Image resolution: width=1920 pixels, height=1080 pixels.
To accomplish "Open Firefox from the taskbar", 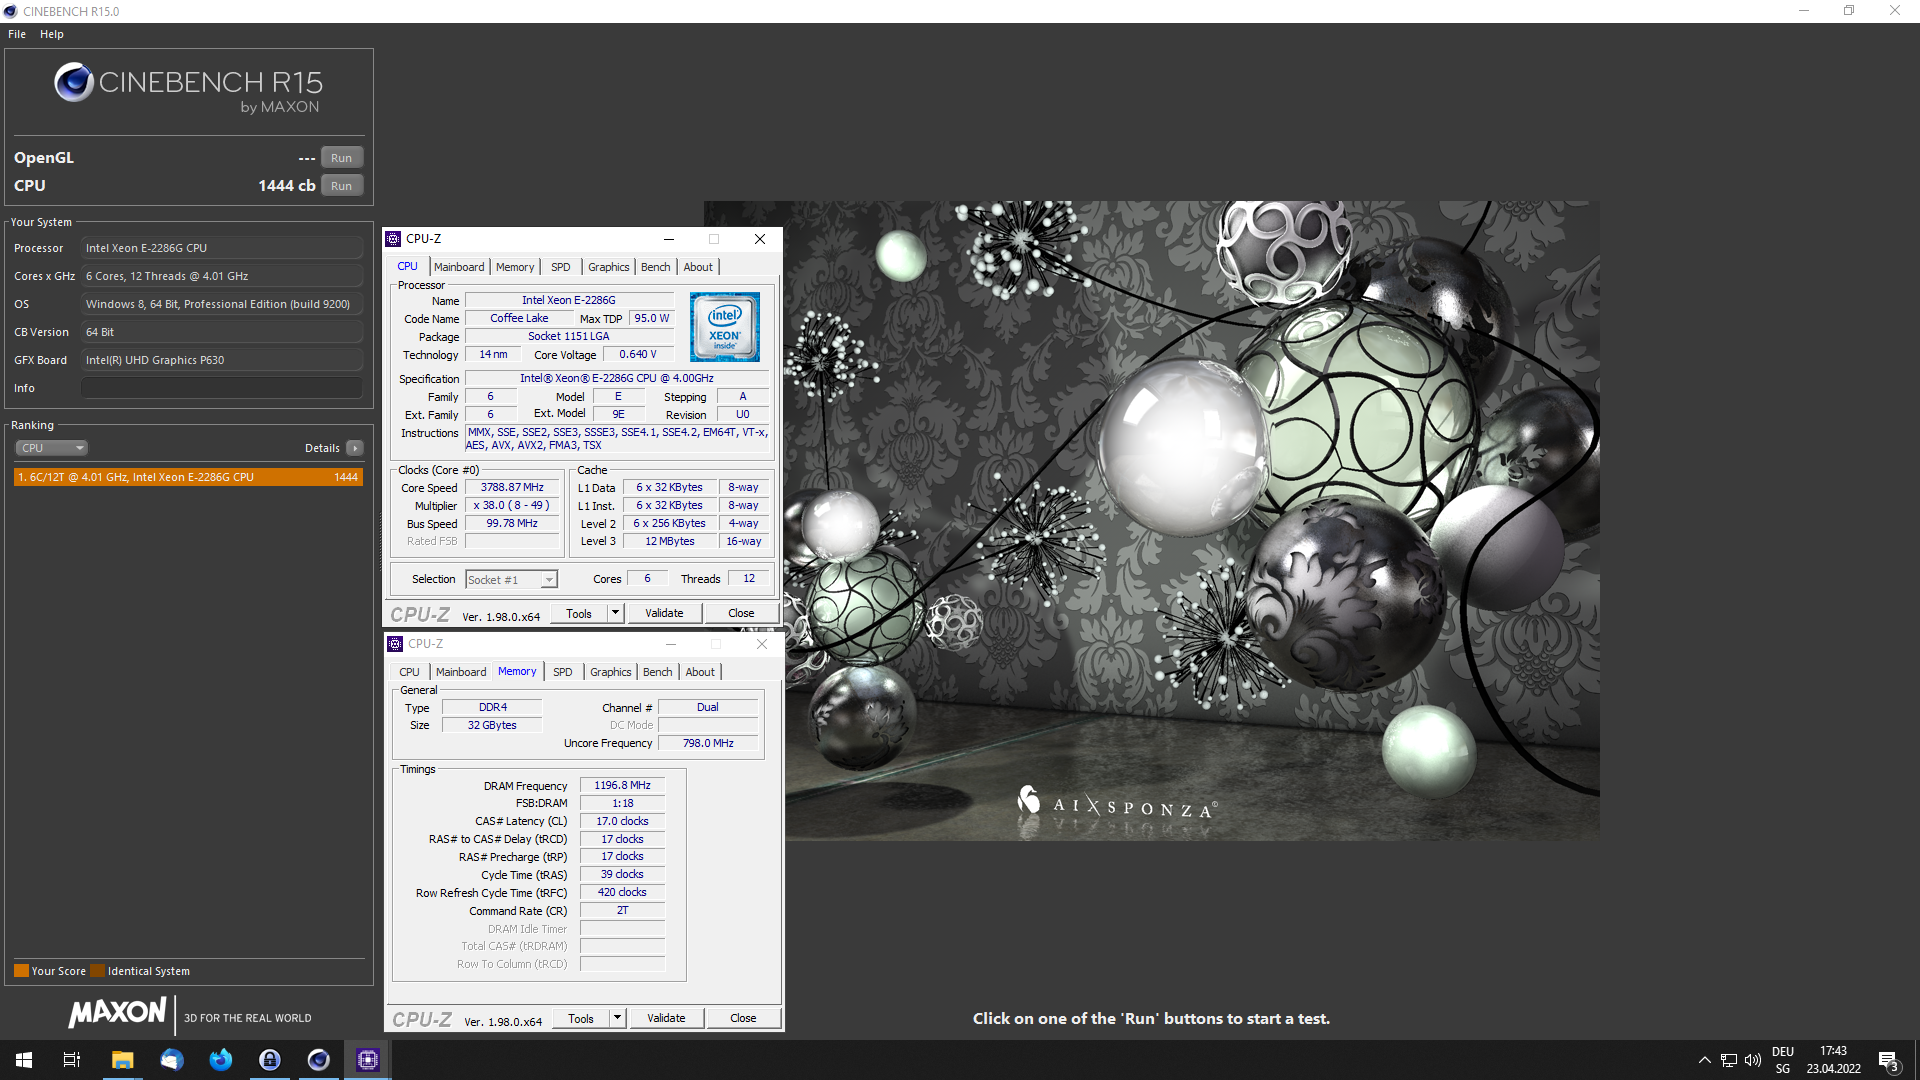I will [221, 1060].
